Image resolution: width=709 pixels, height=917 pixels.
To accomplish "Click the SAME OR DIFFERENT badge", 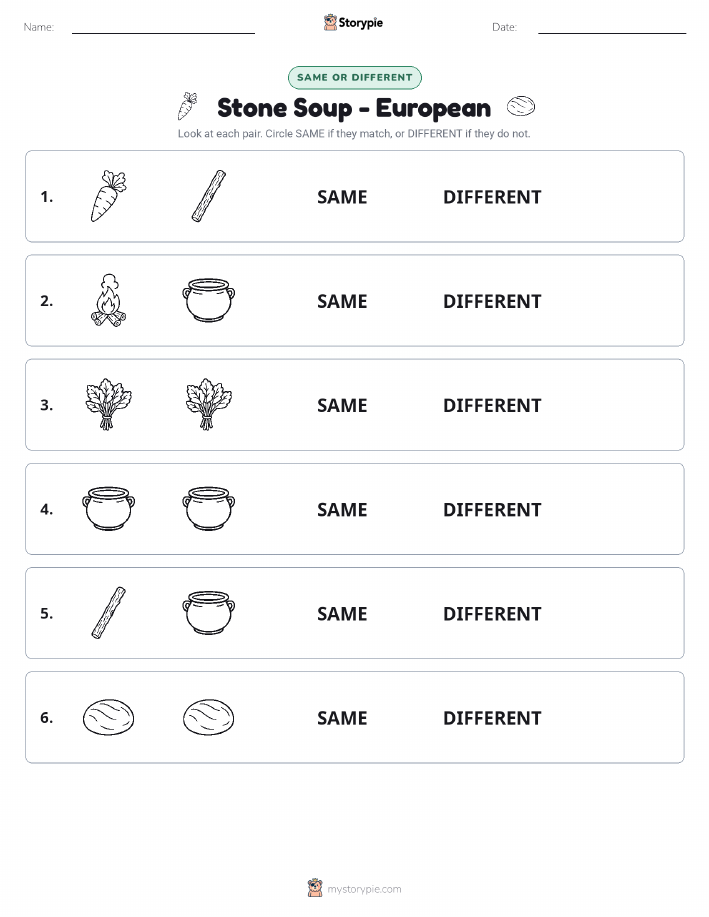I will pos(354,77).
